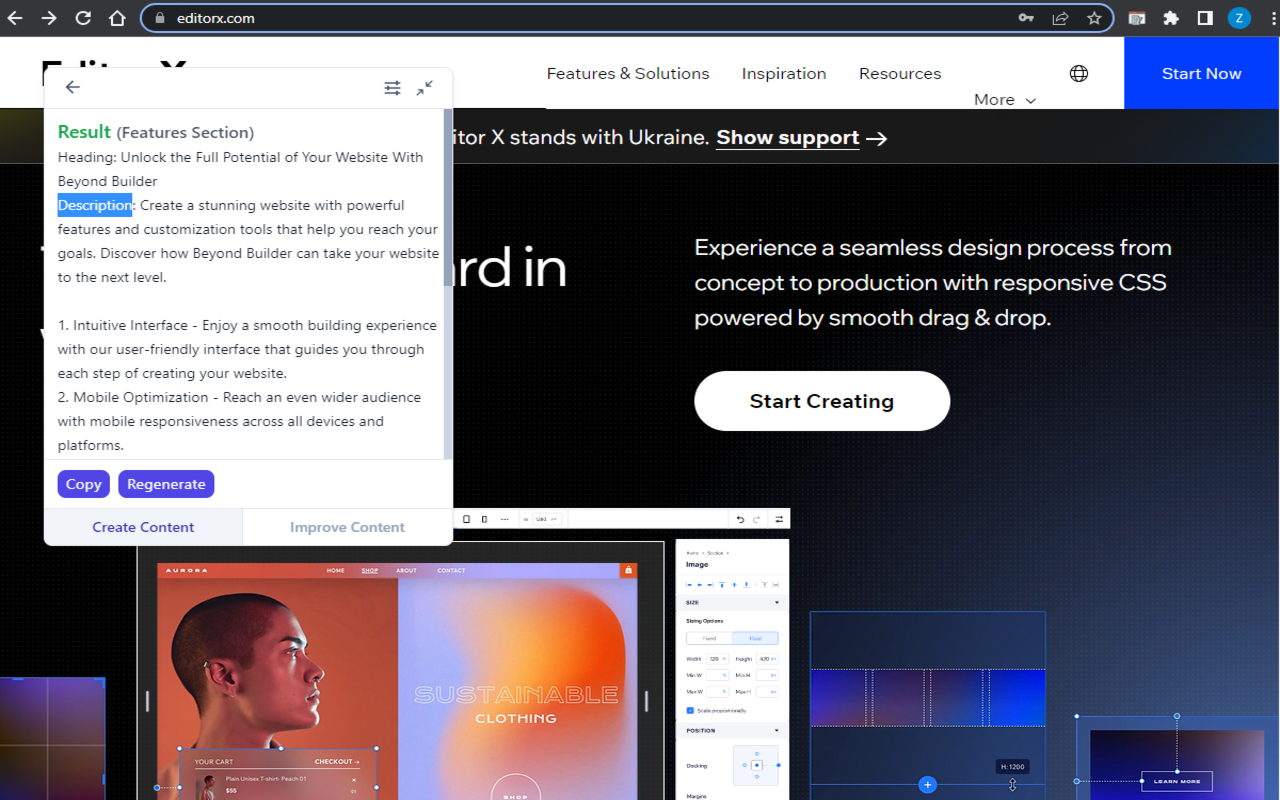Viewport: 1280px width, 800px height.
Task: Switch sizing option to Fixed
Action: tap(711, 638)
